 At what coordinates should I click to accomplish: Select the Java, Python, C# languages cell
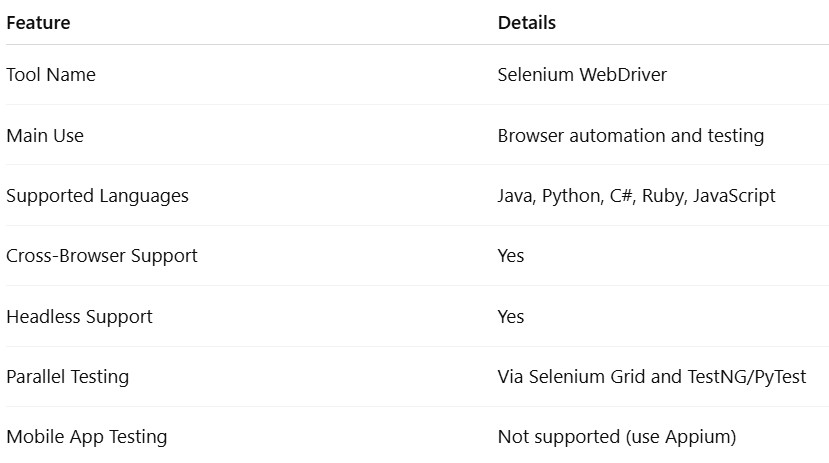tap(636, 196)
